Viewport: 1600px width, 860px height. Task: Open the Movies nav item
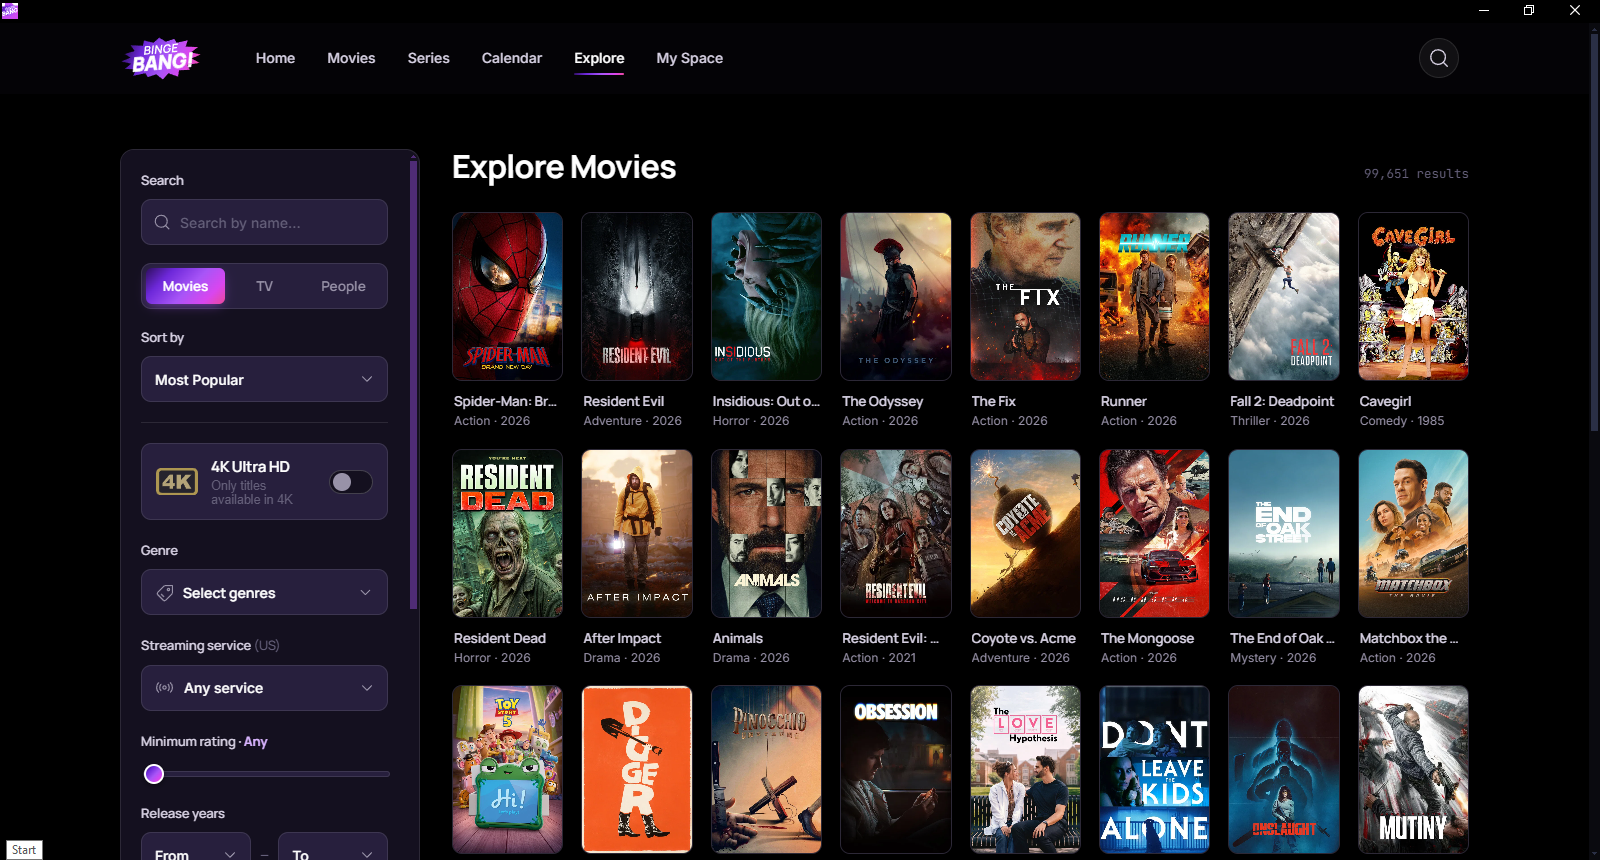coord(351,58)
